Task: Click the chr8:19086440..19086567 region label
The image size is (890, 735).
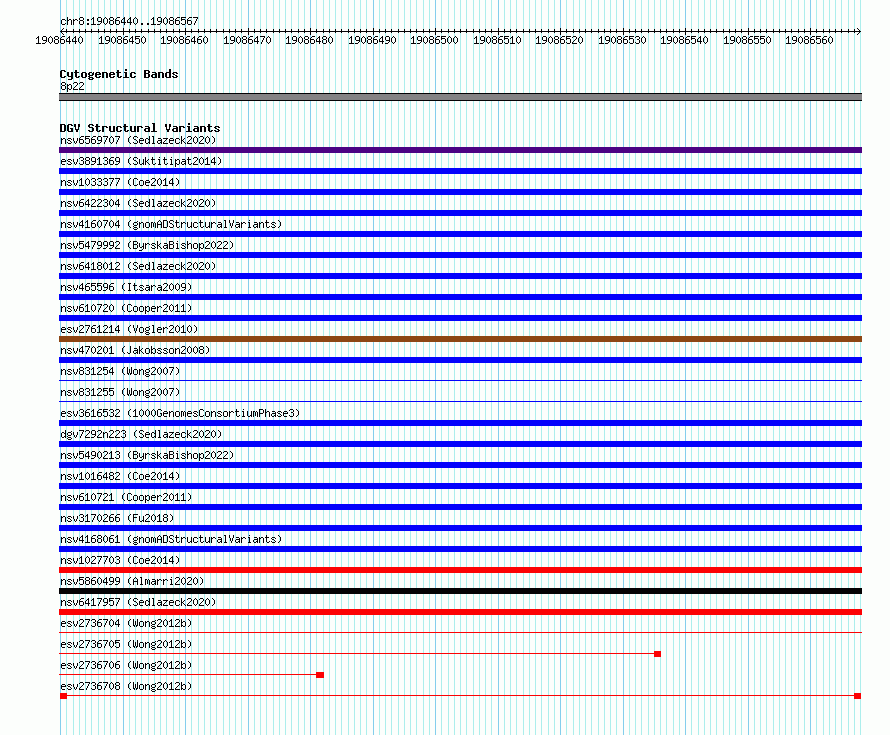Action: point(129,21)
